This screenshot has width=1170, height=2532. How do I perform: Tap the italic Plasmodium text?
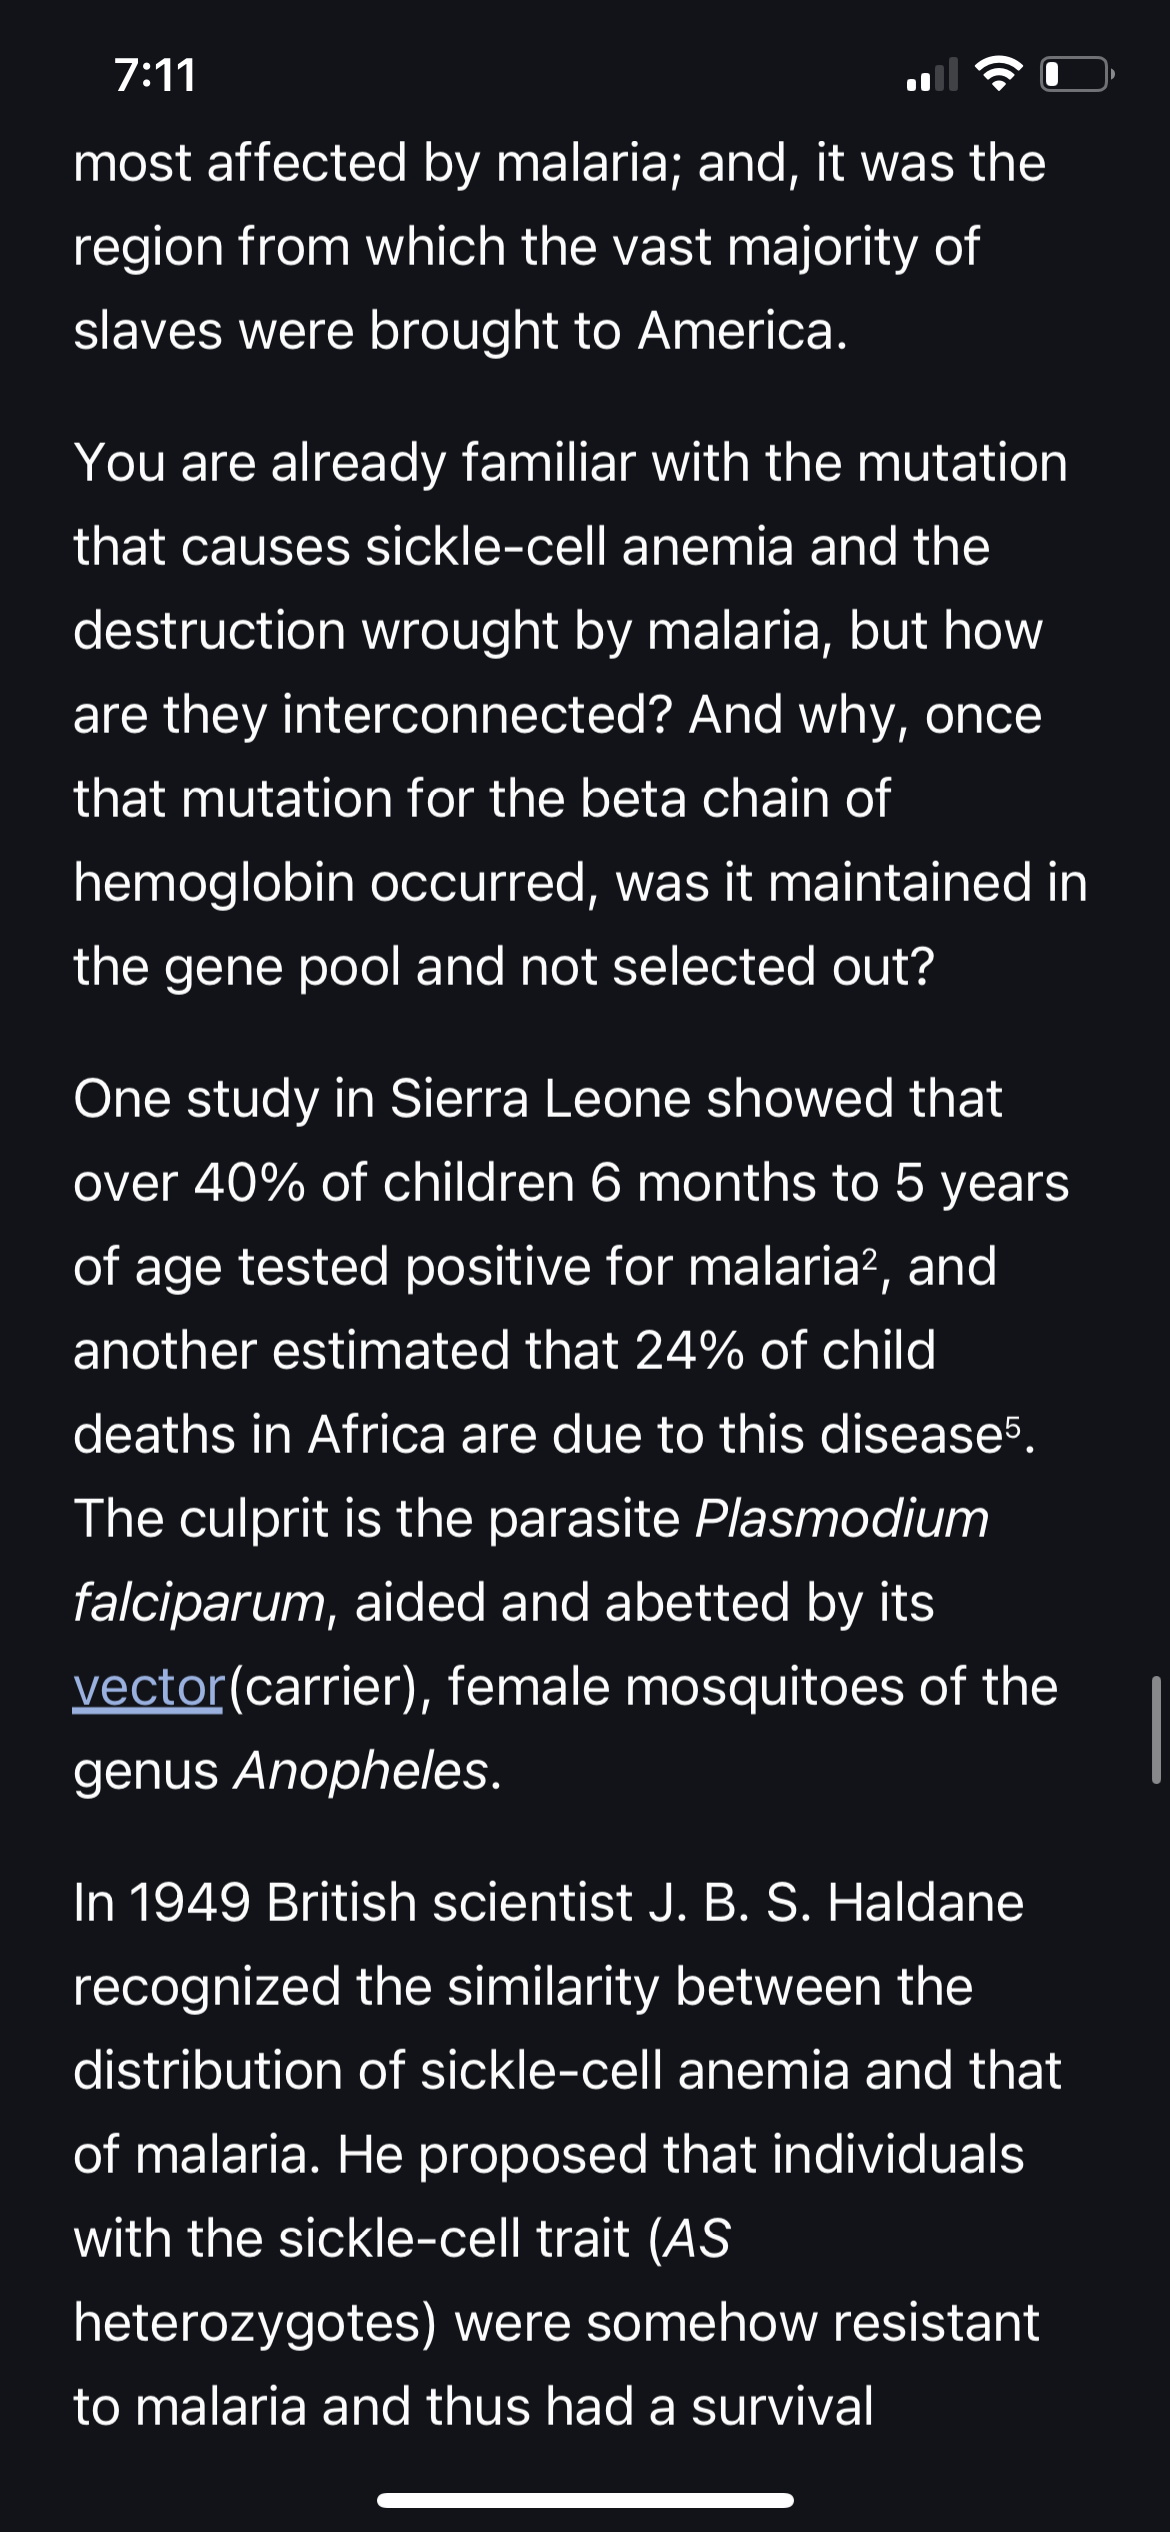pos(841,1518)
